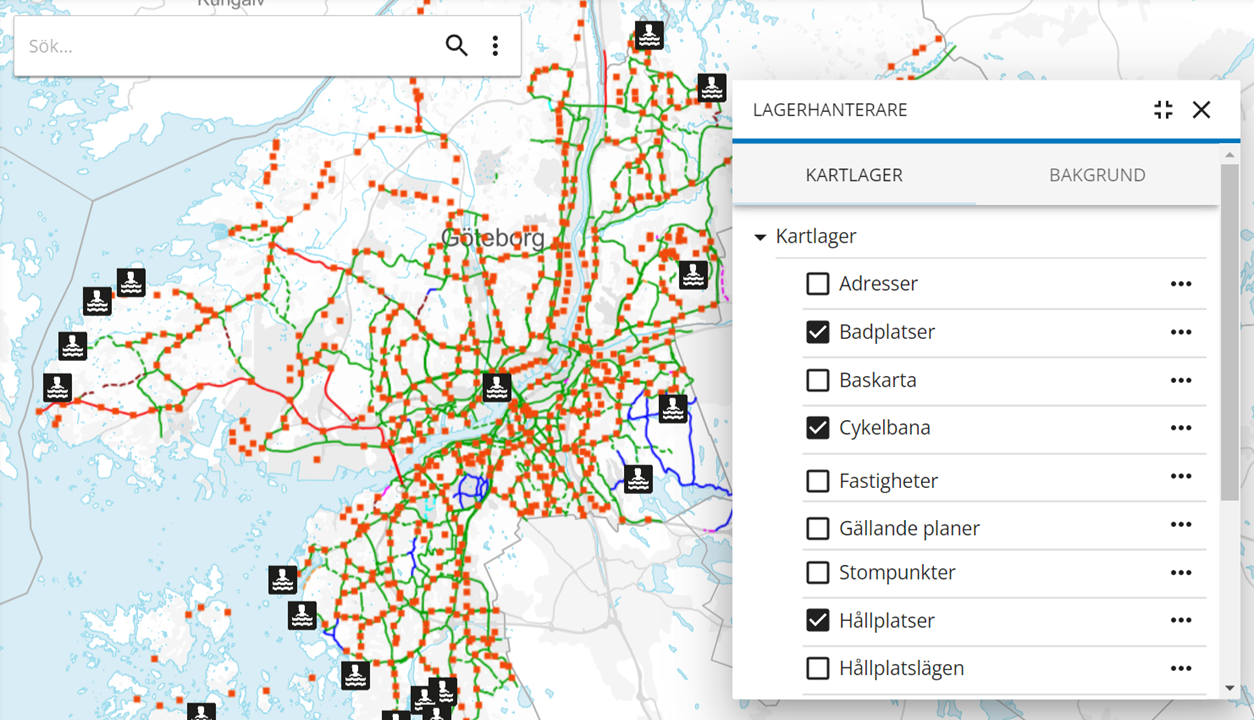1254x720 pixels.
Task: Open options for Hållplatslägen layer
Action: tap(1180, 667)
